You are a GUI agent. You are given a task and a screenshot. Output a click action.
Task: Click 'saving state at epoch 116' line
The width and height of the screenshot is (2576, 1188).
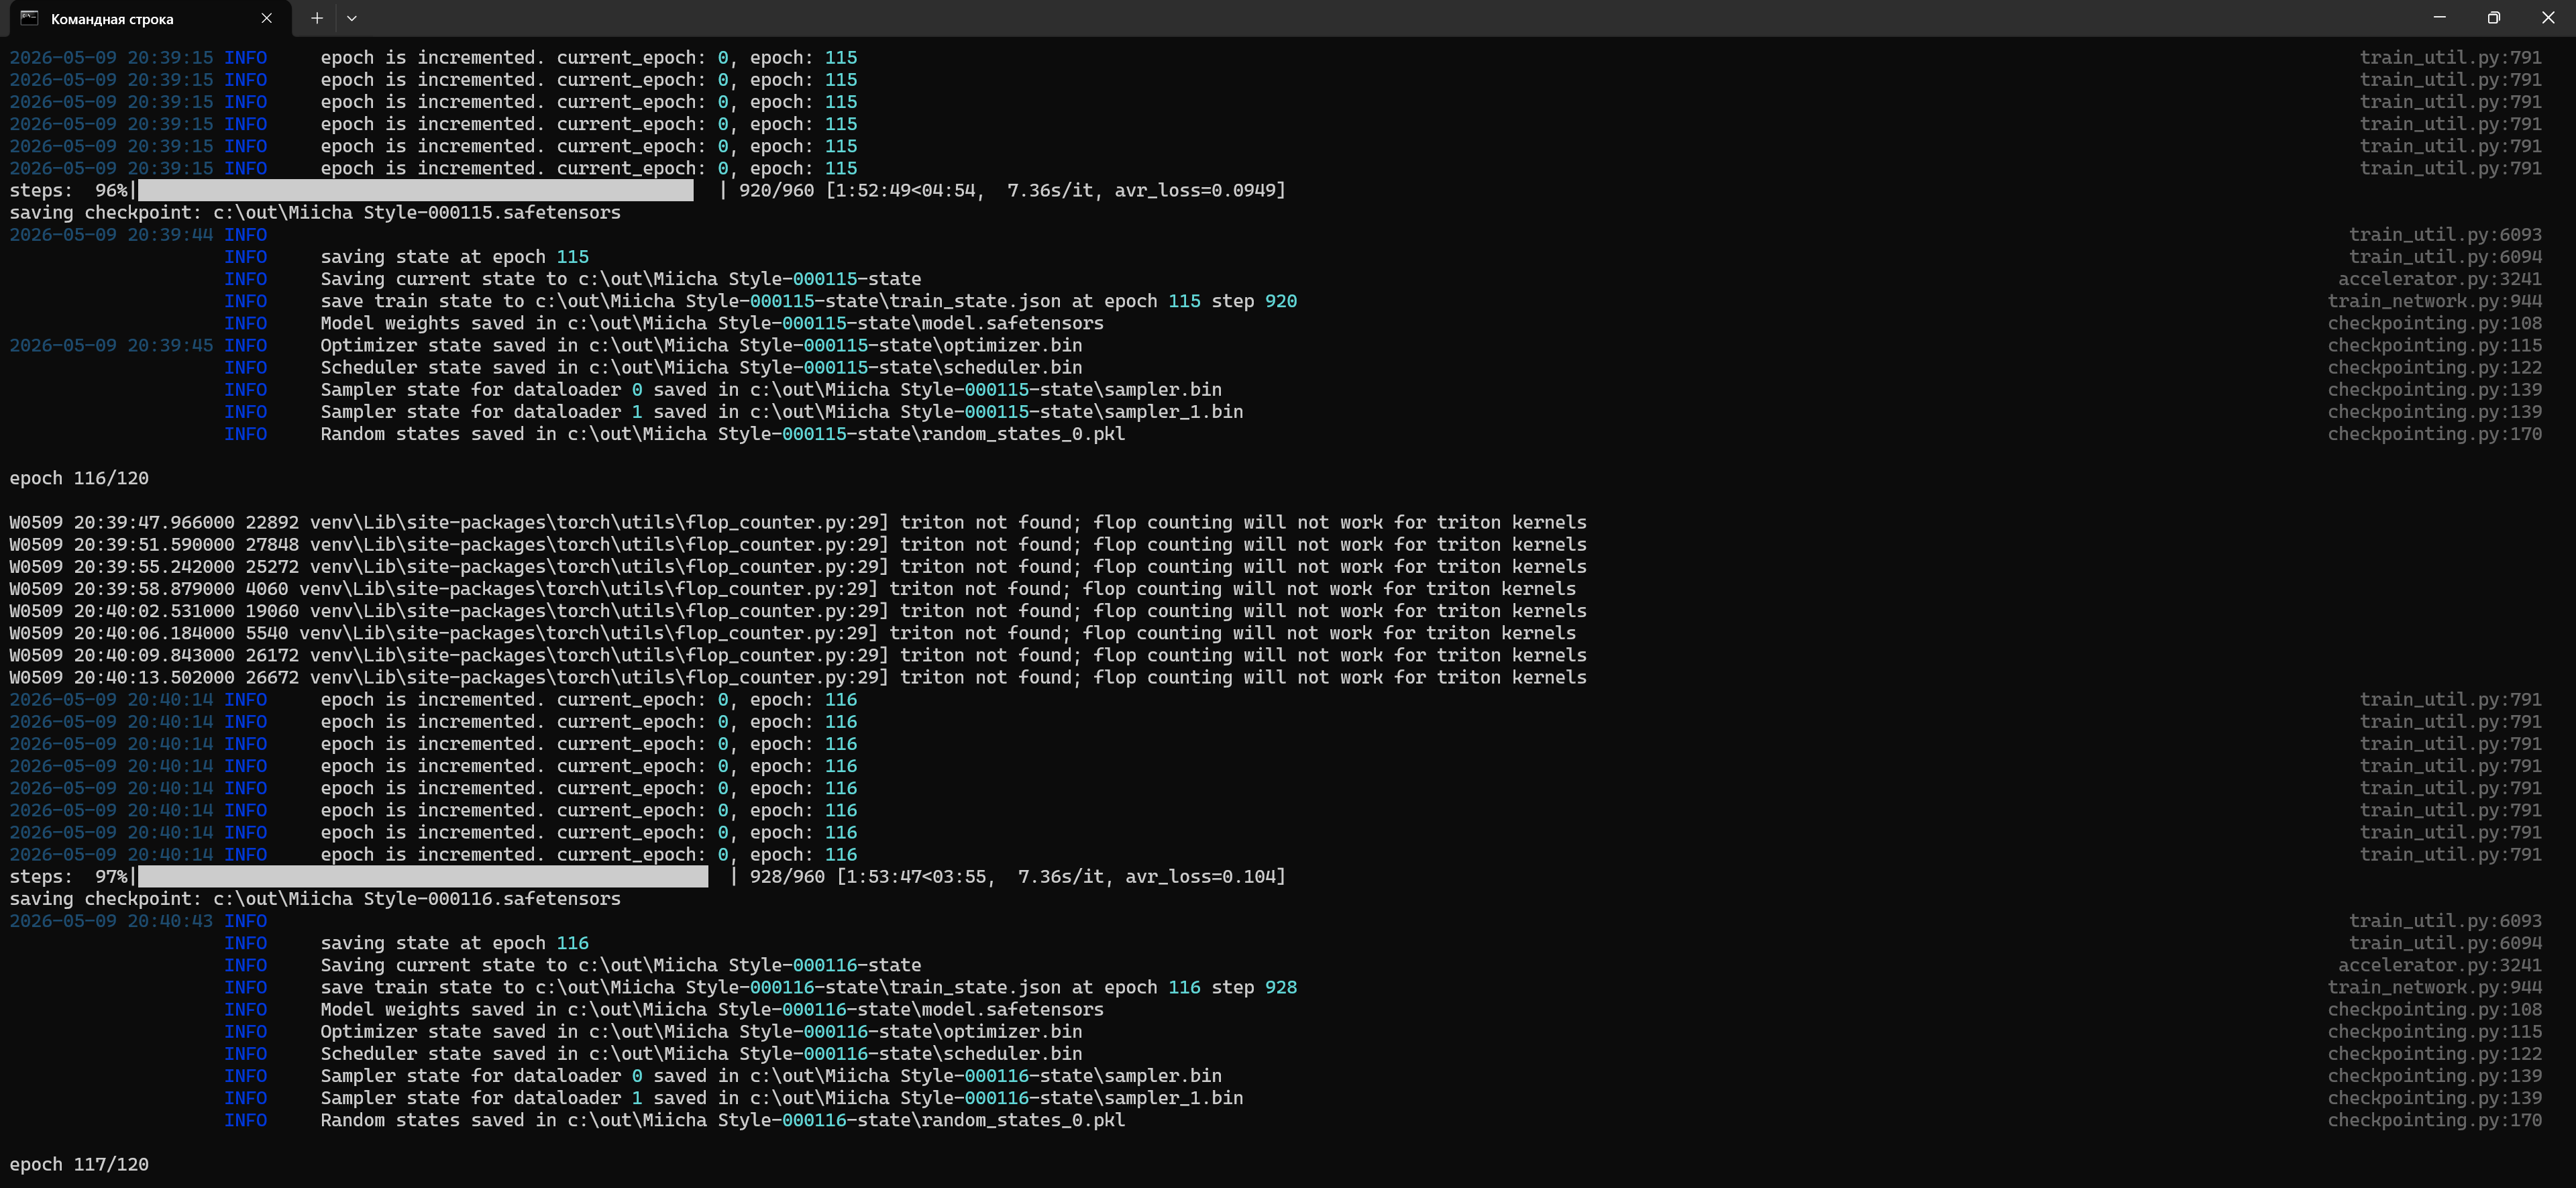(x=454, y=943)
